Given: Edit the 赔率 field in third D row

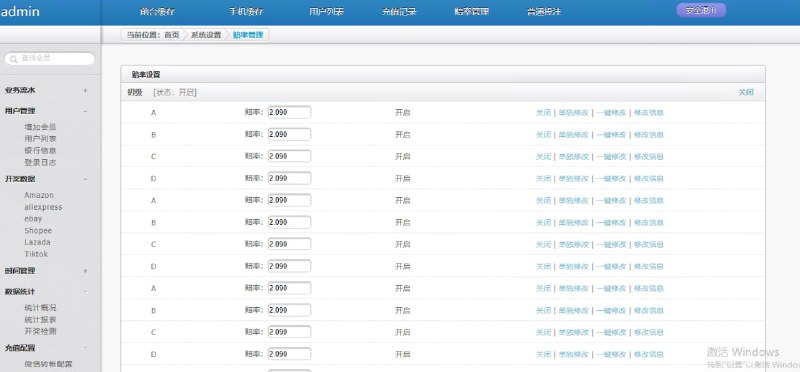Looking at the screenshot, I should [289, 354].
